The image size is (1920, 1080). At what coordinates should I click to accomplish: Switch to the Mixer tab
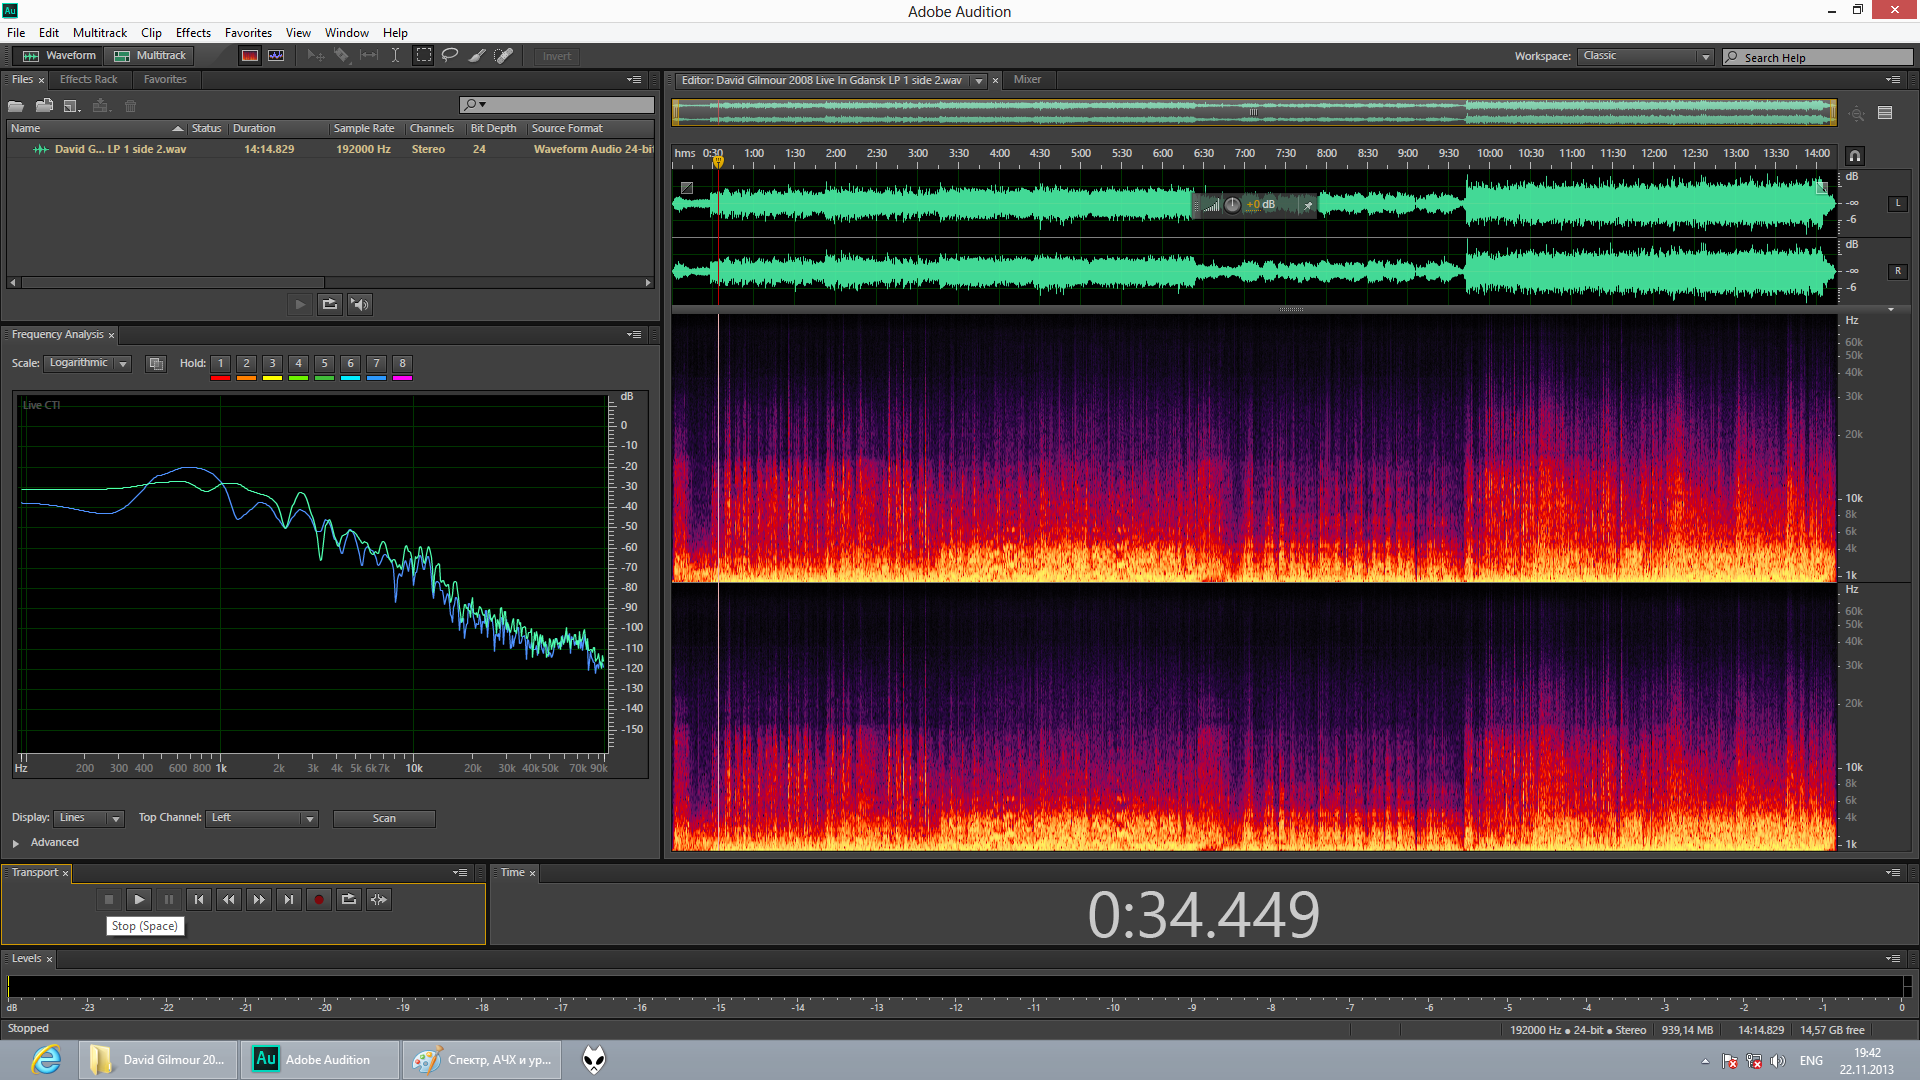coord(1027,80)
